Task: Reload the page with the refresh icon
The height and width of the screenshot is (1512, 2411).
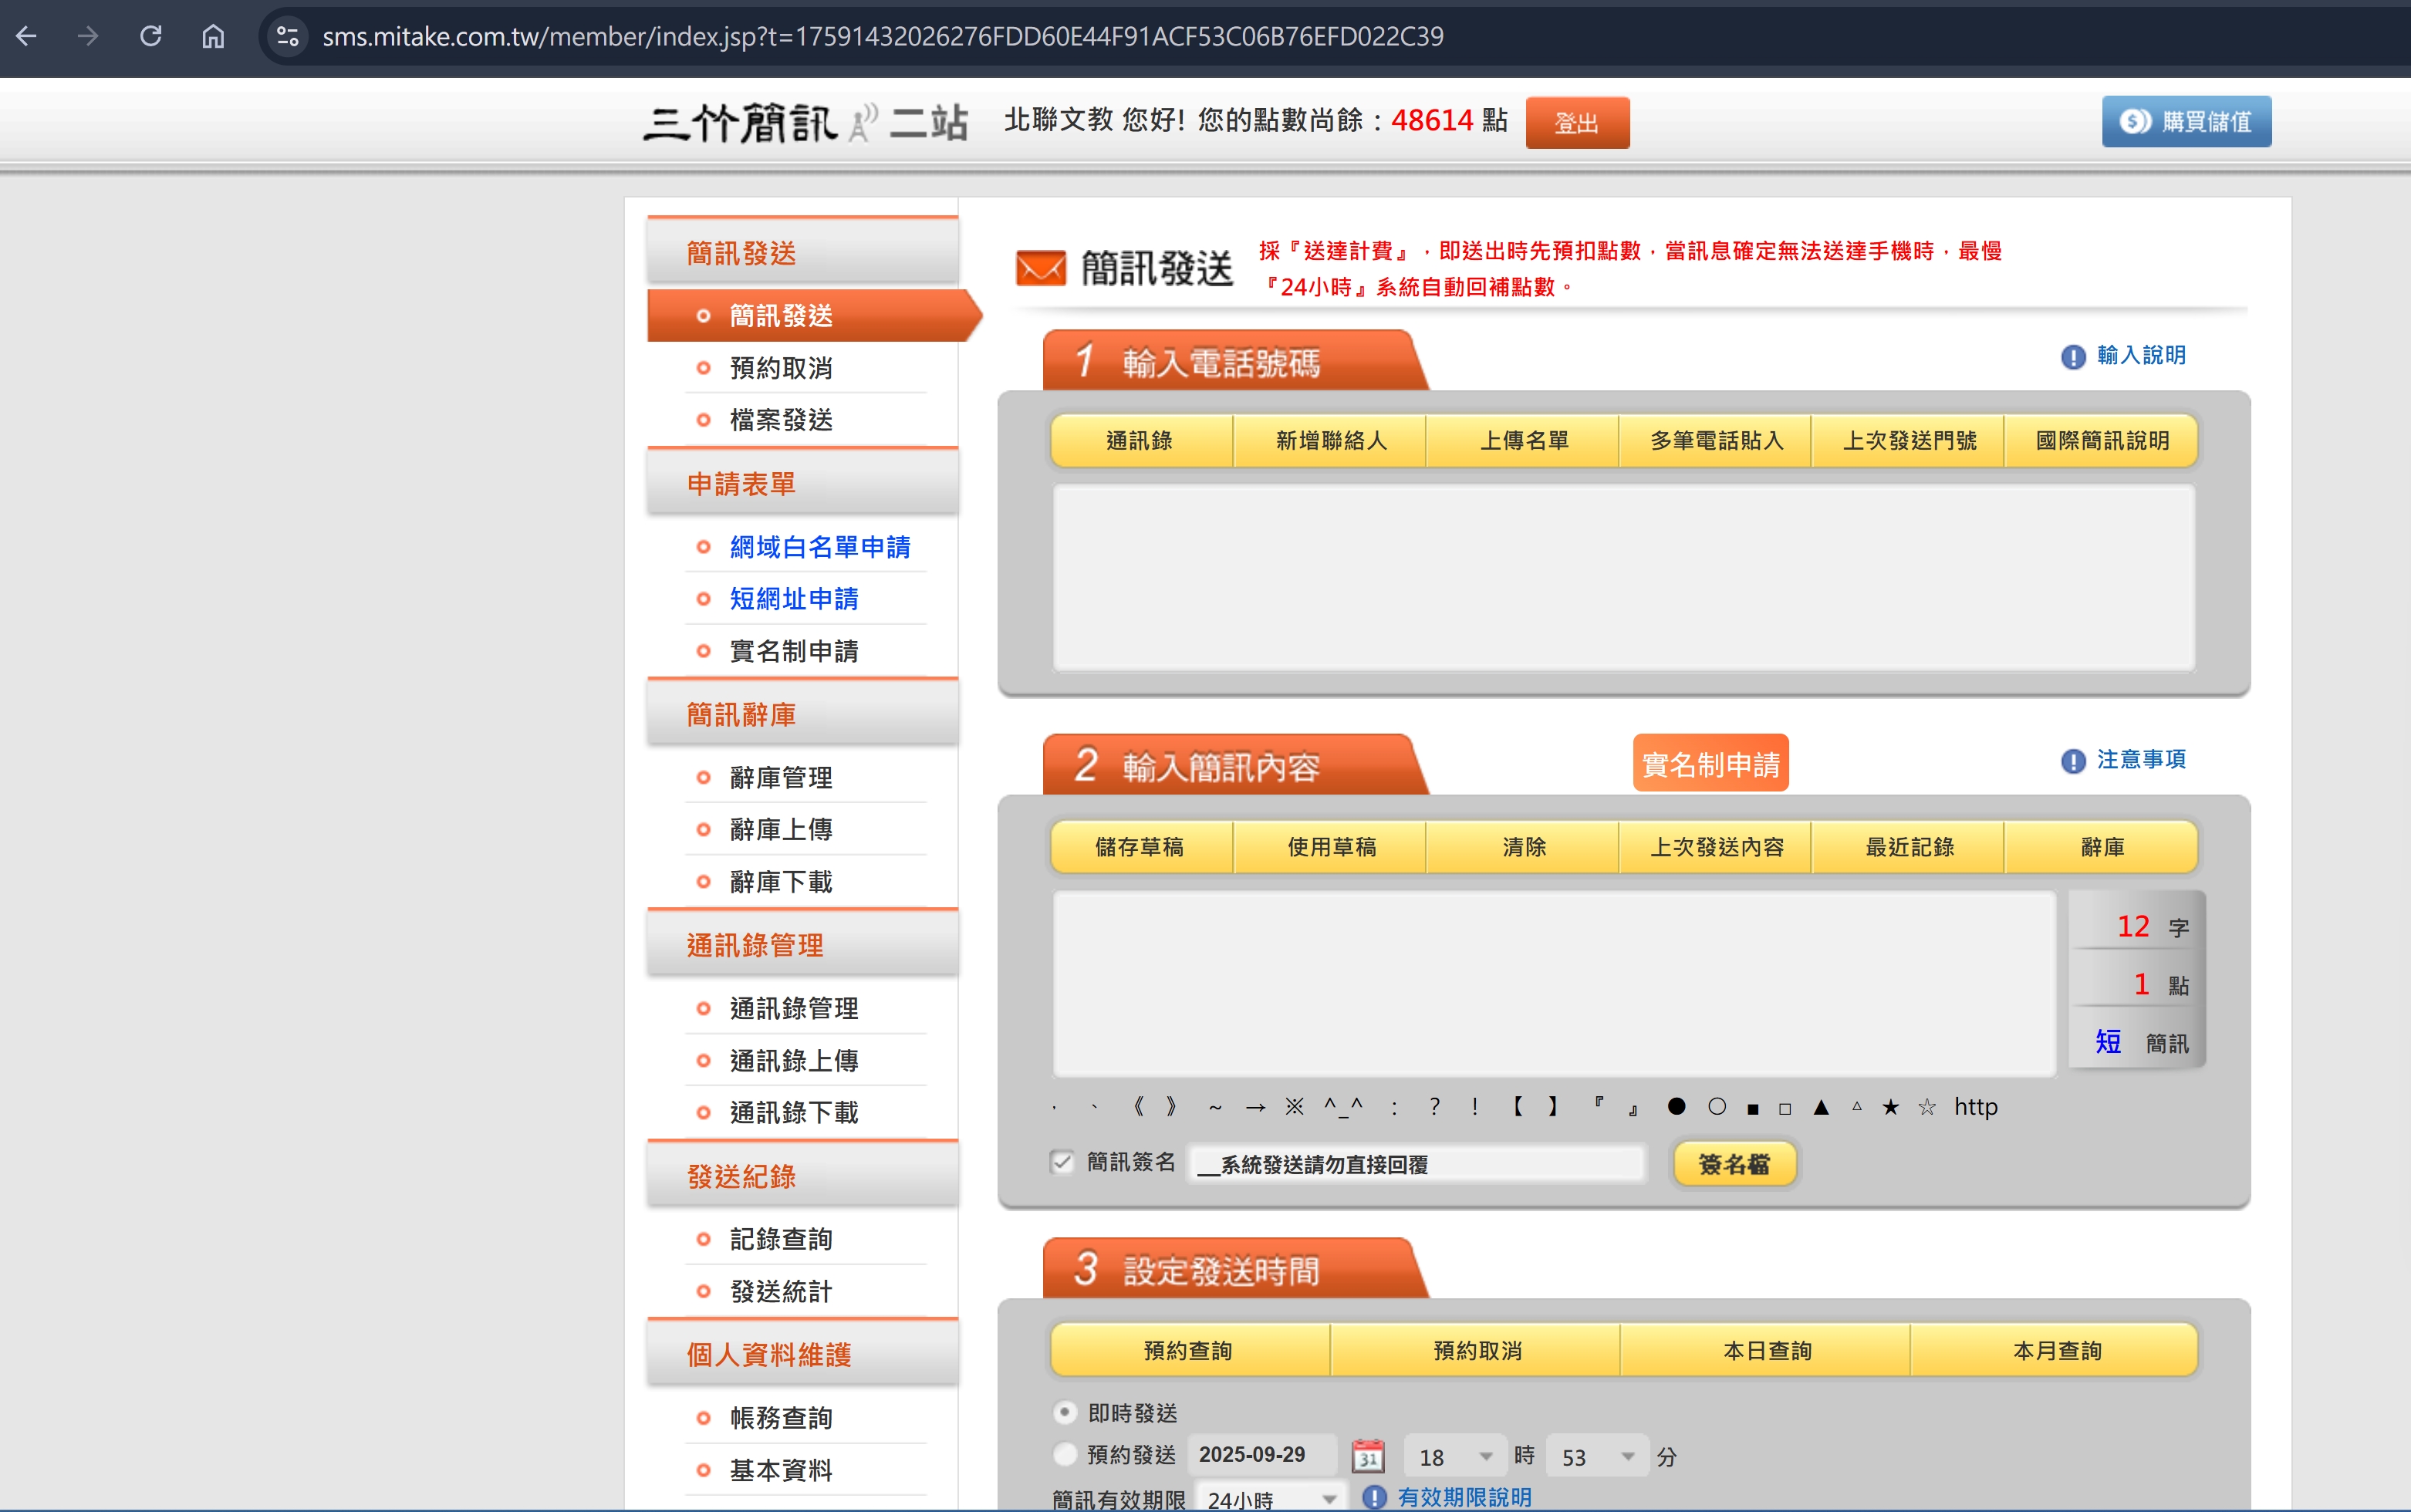Action: [151, 36]
